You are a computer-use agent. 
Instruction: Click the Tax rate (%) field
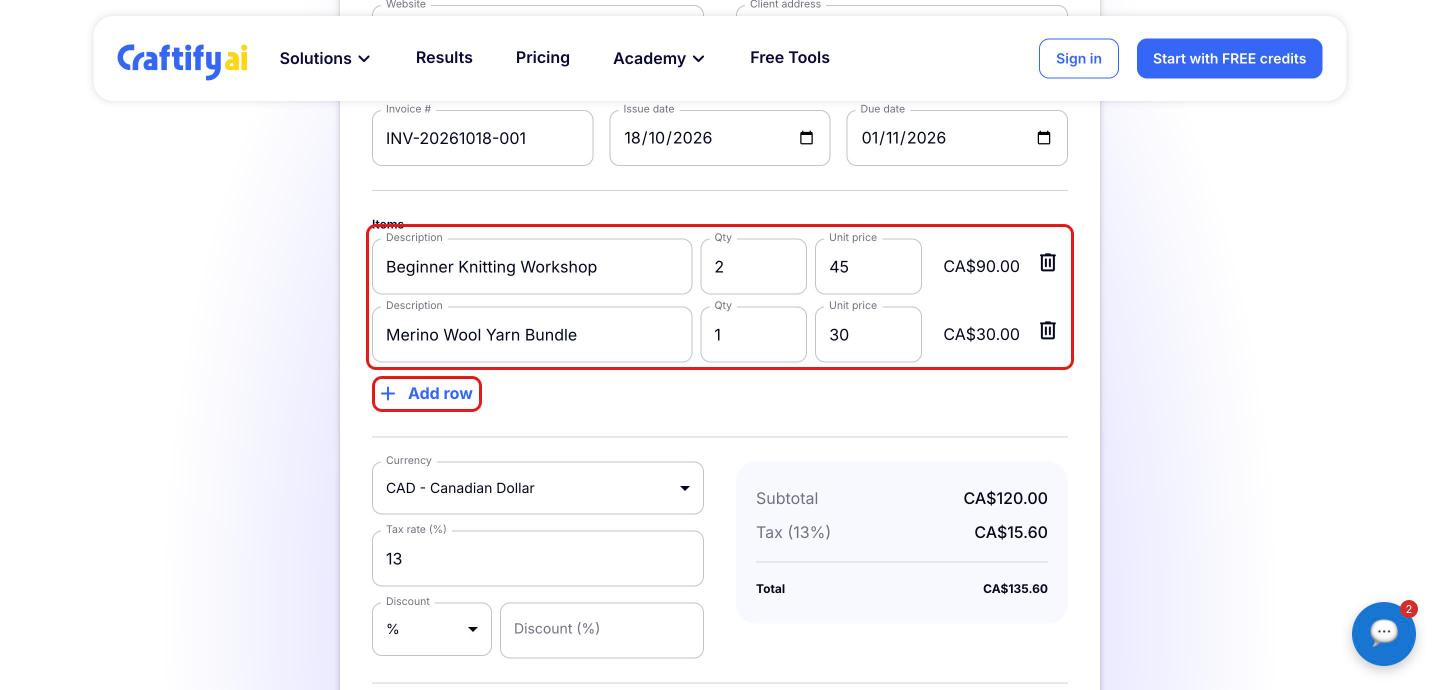click(x=538, y=558)
